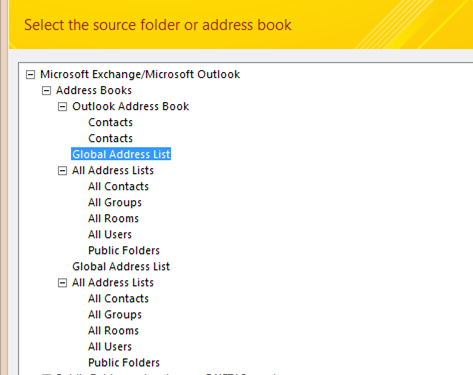Collapse the Microsoft Exchange/Microsoft Outlook node

click(30, 75)
